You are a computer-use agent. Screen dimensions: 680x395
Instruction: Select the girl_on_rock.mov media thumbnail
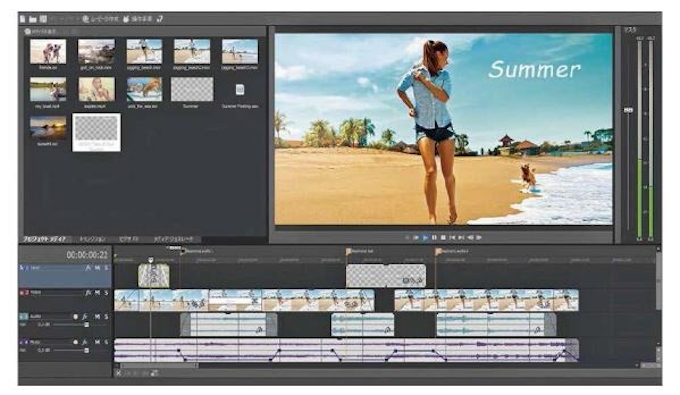tap(96, 52)
